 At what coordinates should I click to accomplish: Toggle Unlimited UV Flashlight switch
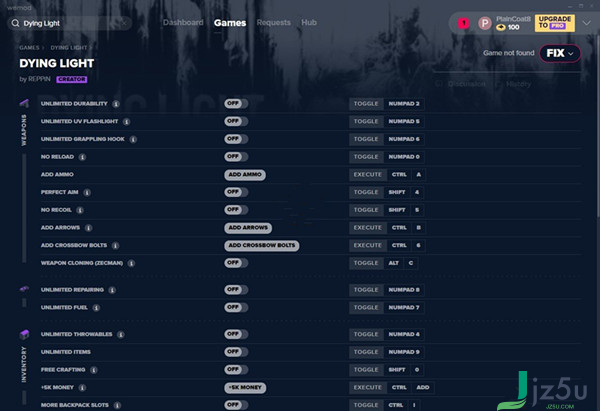(236, 121)
